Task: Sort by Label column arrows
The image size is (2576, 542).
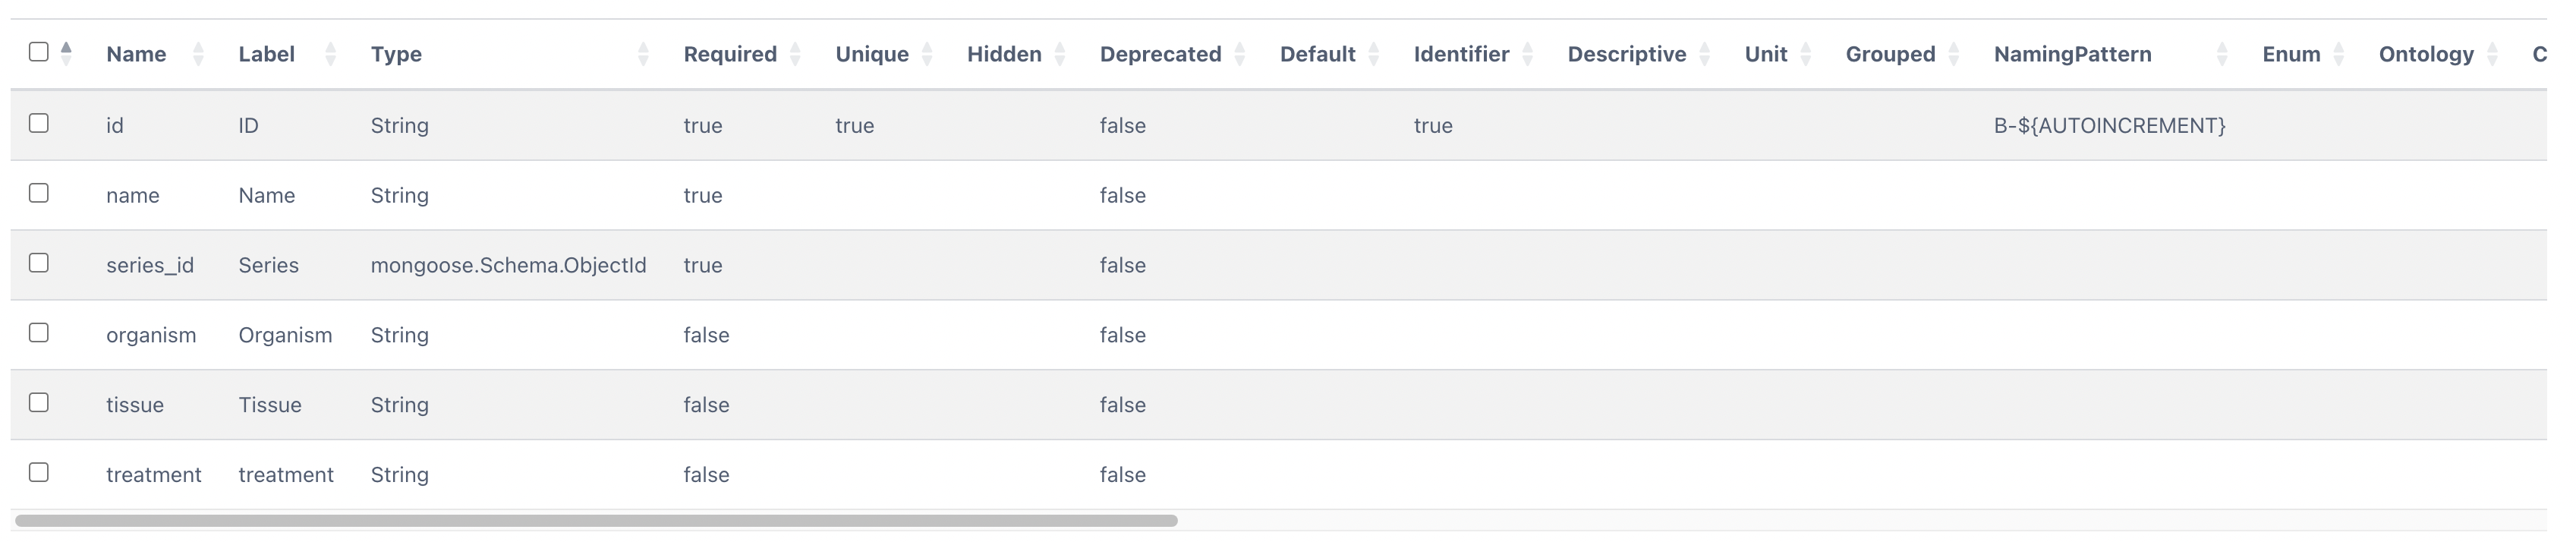Action: tap(330, 54)
